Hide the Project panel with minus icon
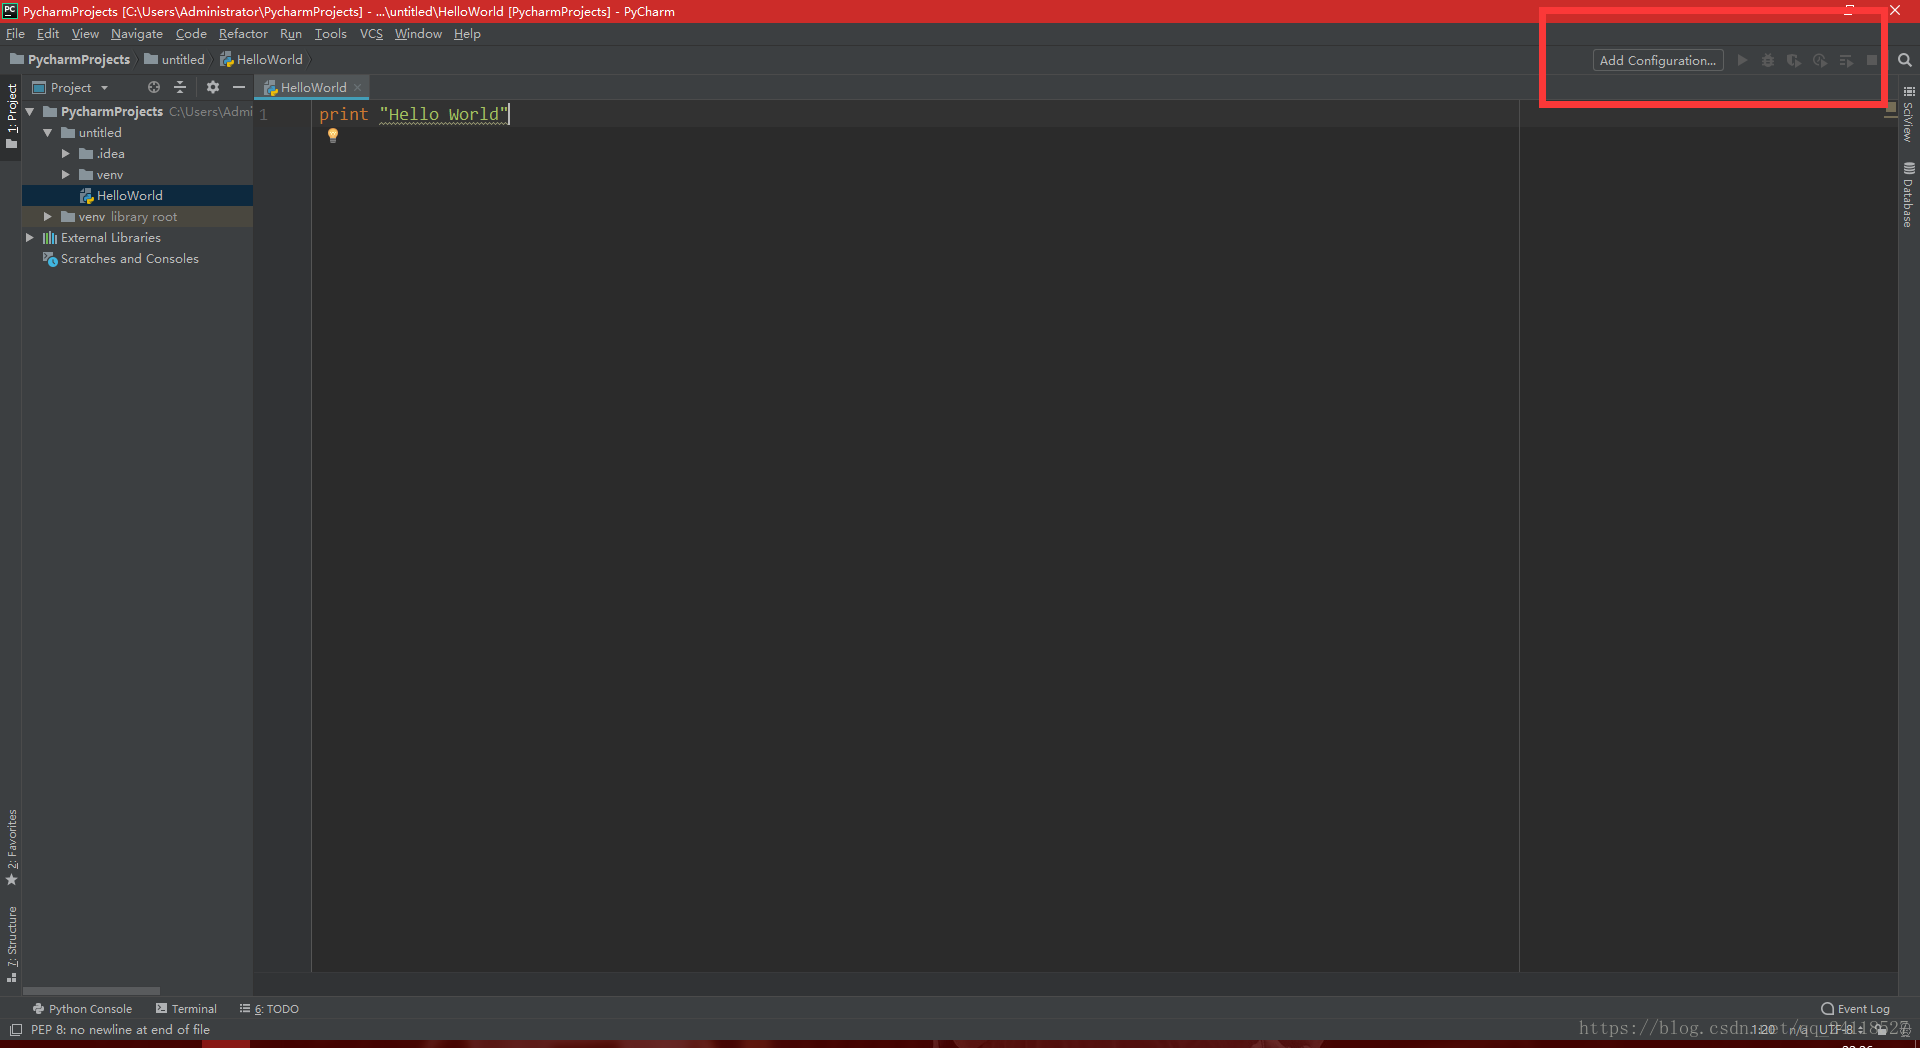Viewport: 1920px width, 1048px height. click(x=239, y=87)
